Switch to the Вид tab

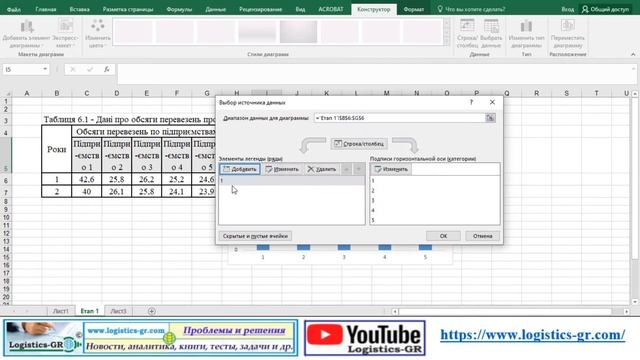(x=300, y=9)
